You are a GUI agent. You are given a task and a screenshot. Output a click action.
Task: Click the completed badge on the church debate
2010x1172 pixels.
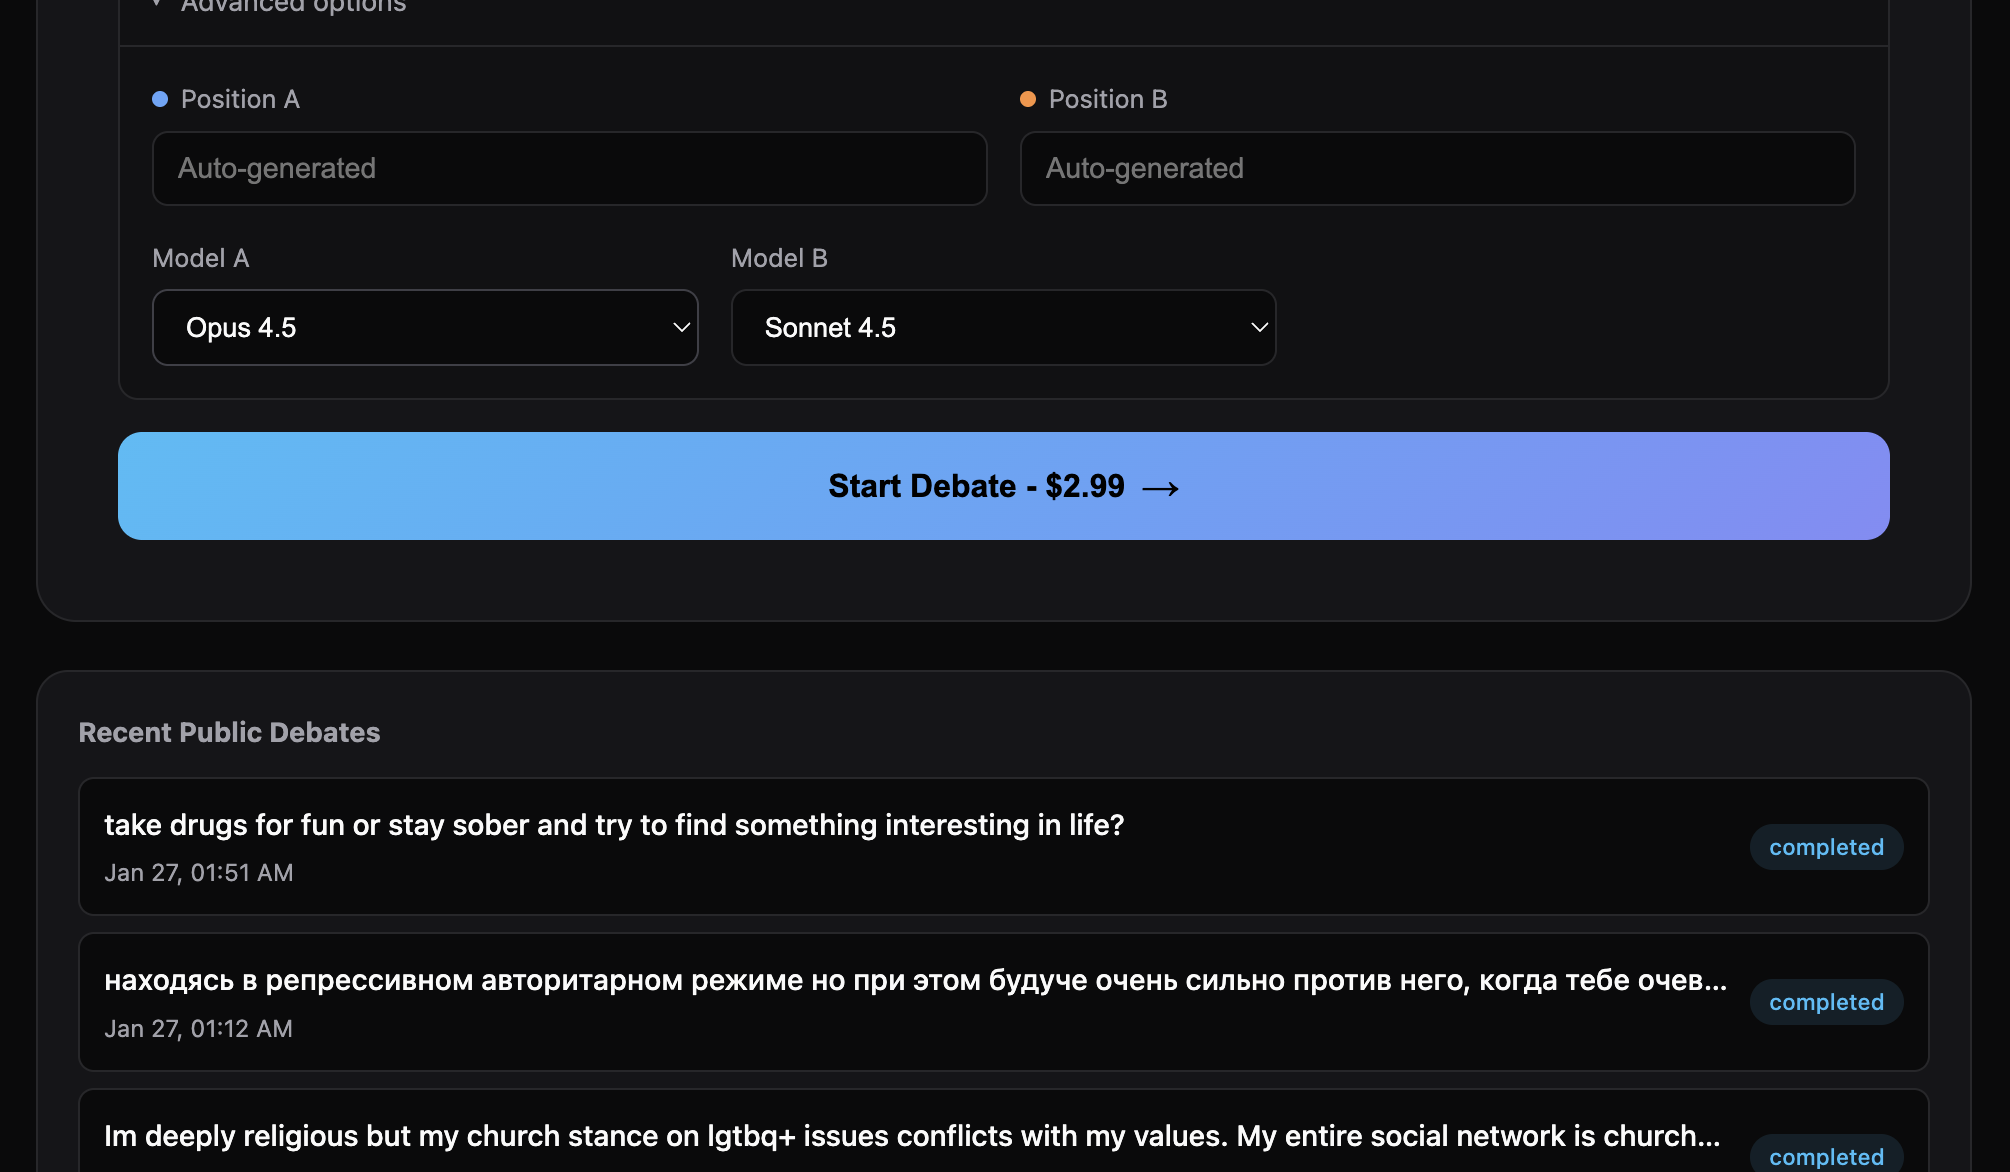pyautogui.click(x=1826, y=1157)
